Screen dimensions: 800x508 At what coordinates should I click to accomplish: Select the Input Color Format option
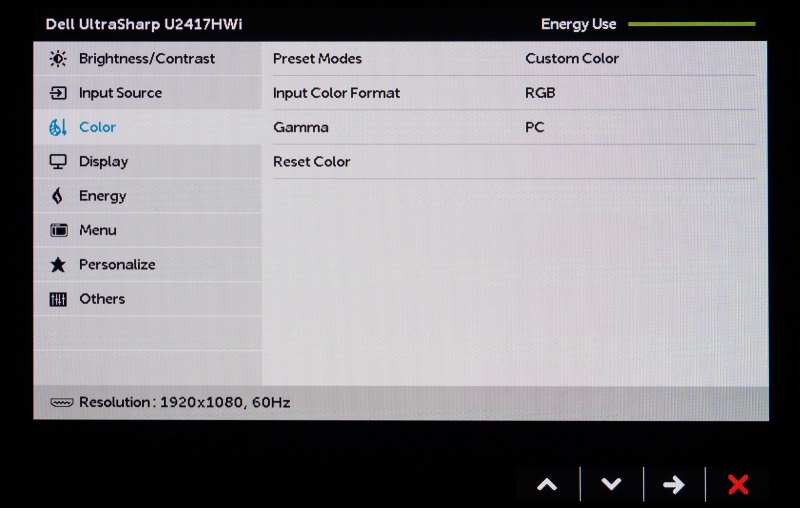tap(336, 93)
